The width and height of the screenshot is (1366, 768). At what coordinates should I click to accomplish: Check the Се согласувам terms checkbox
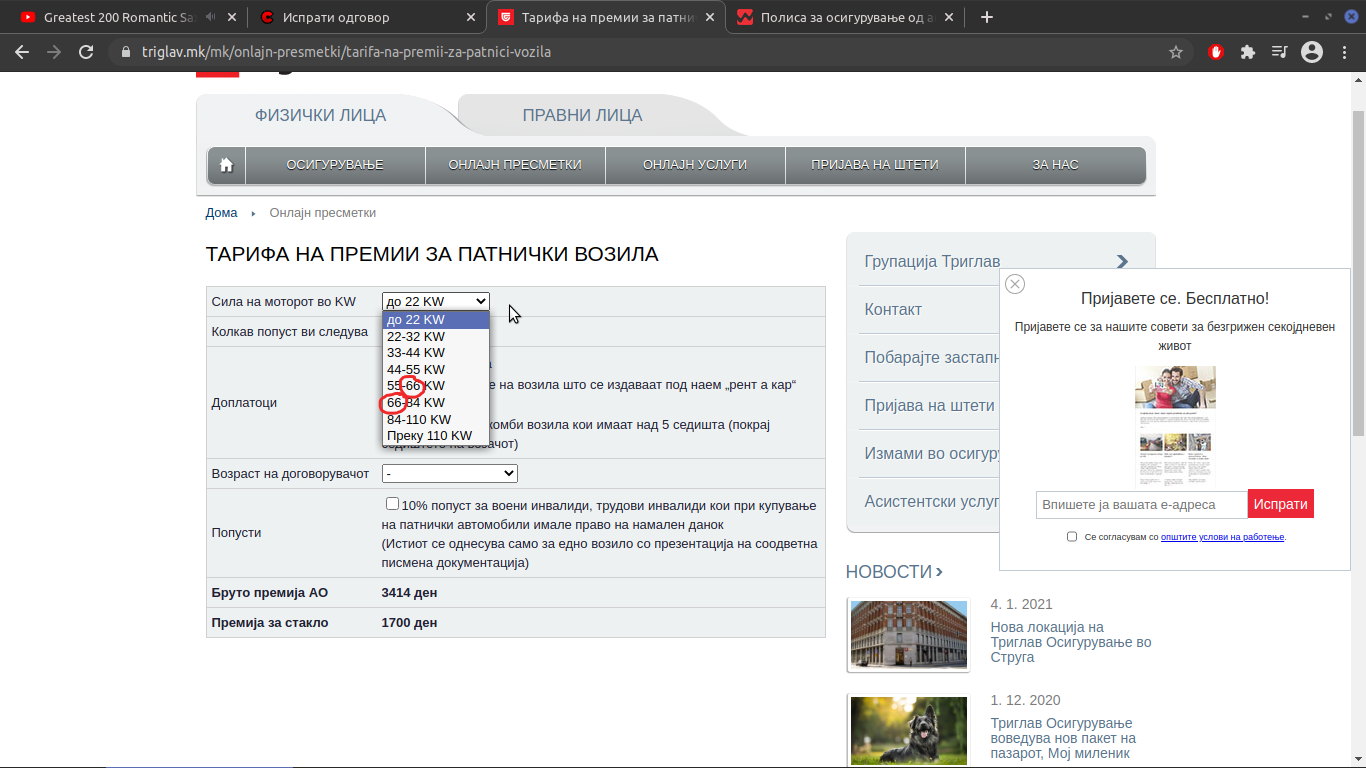tap(1072, 537)
